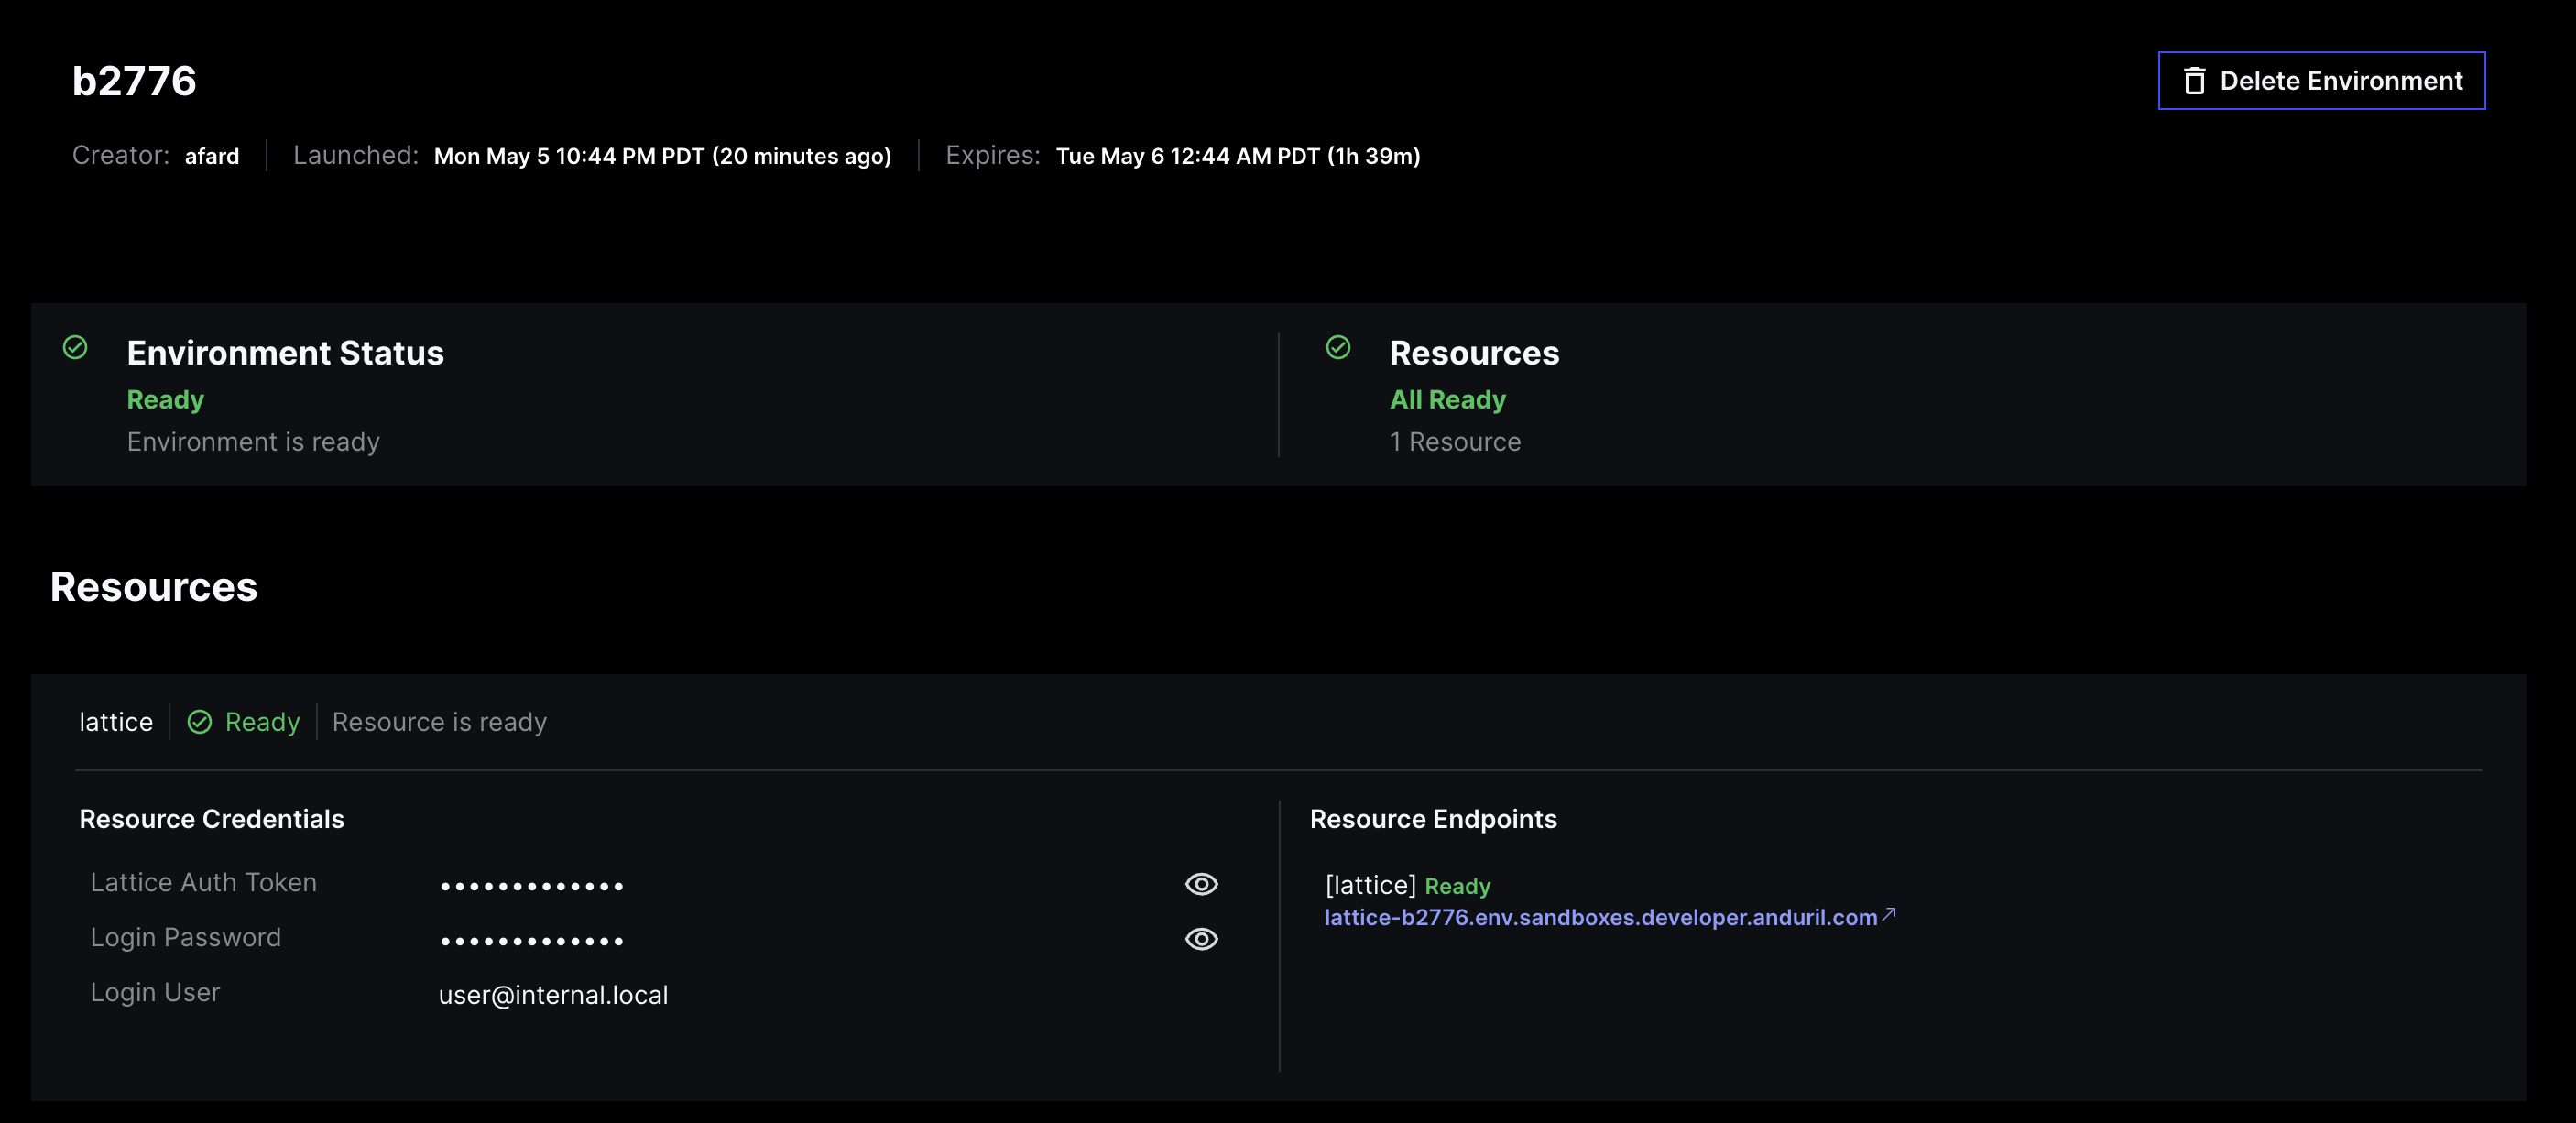Screen dimensions: 2576x1123
Task: Click the Ready check icon next to lattice
Action: pyautogui.click(x=201, y=721)
